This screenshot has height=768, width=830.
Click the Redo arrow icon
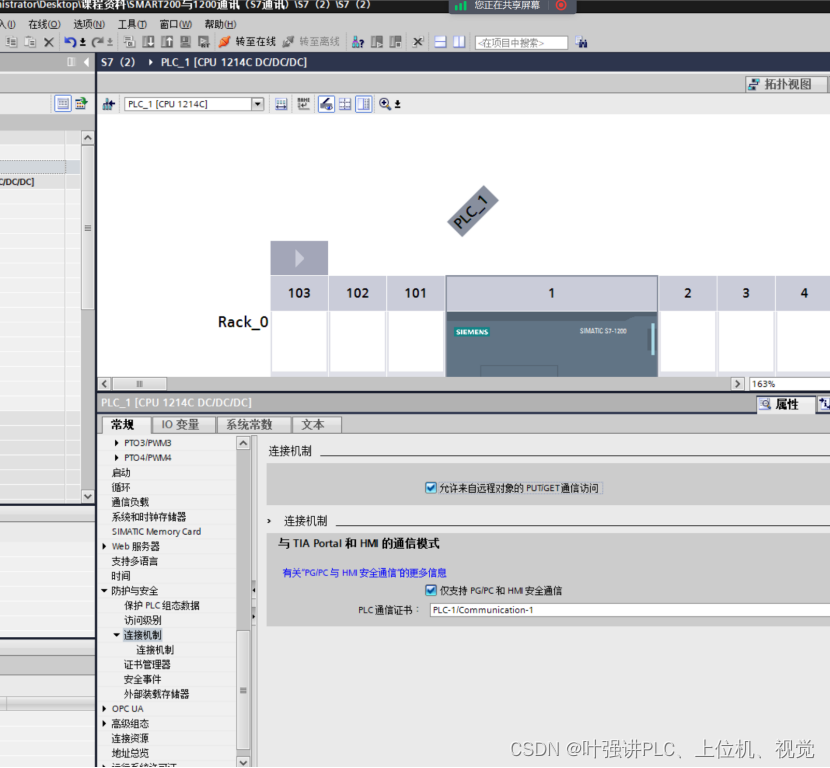(97, 42)
